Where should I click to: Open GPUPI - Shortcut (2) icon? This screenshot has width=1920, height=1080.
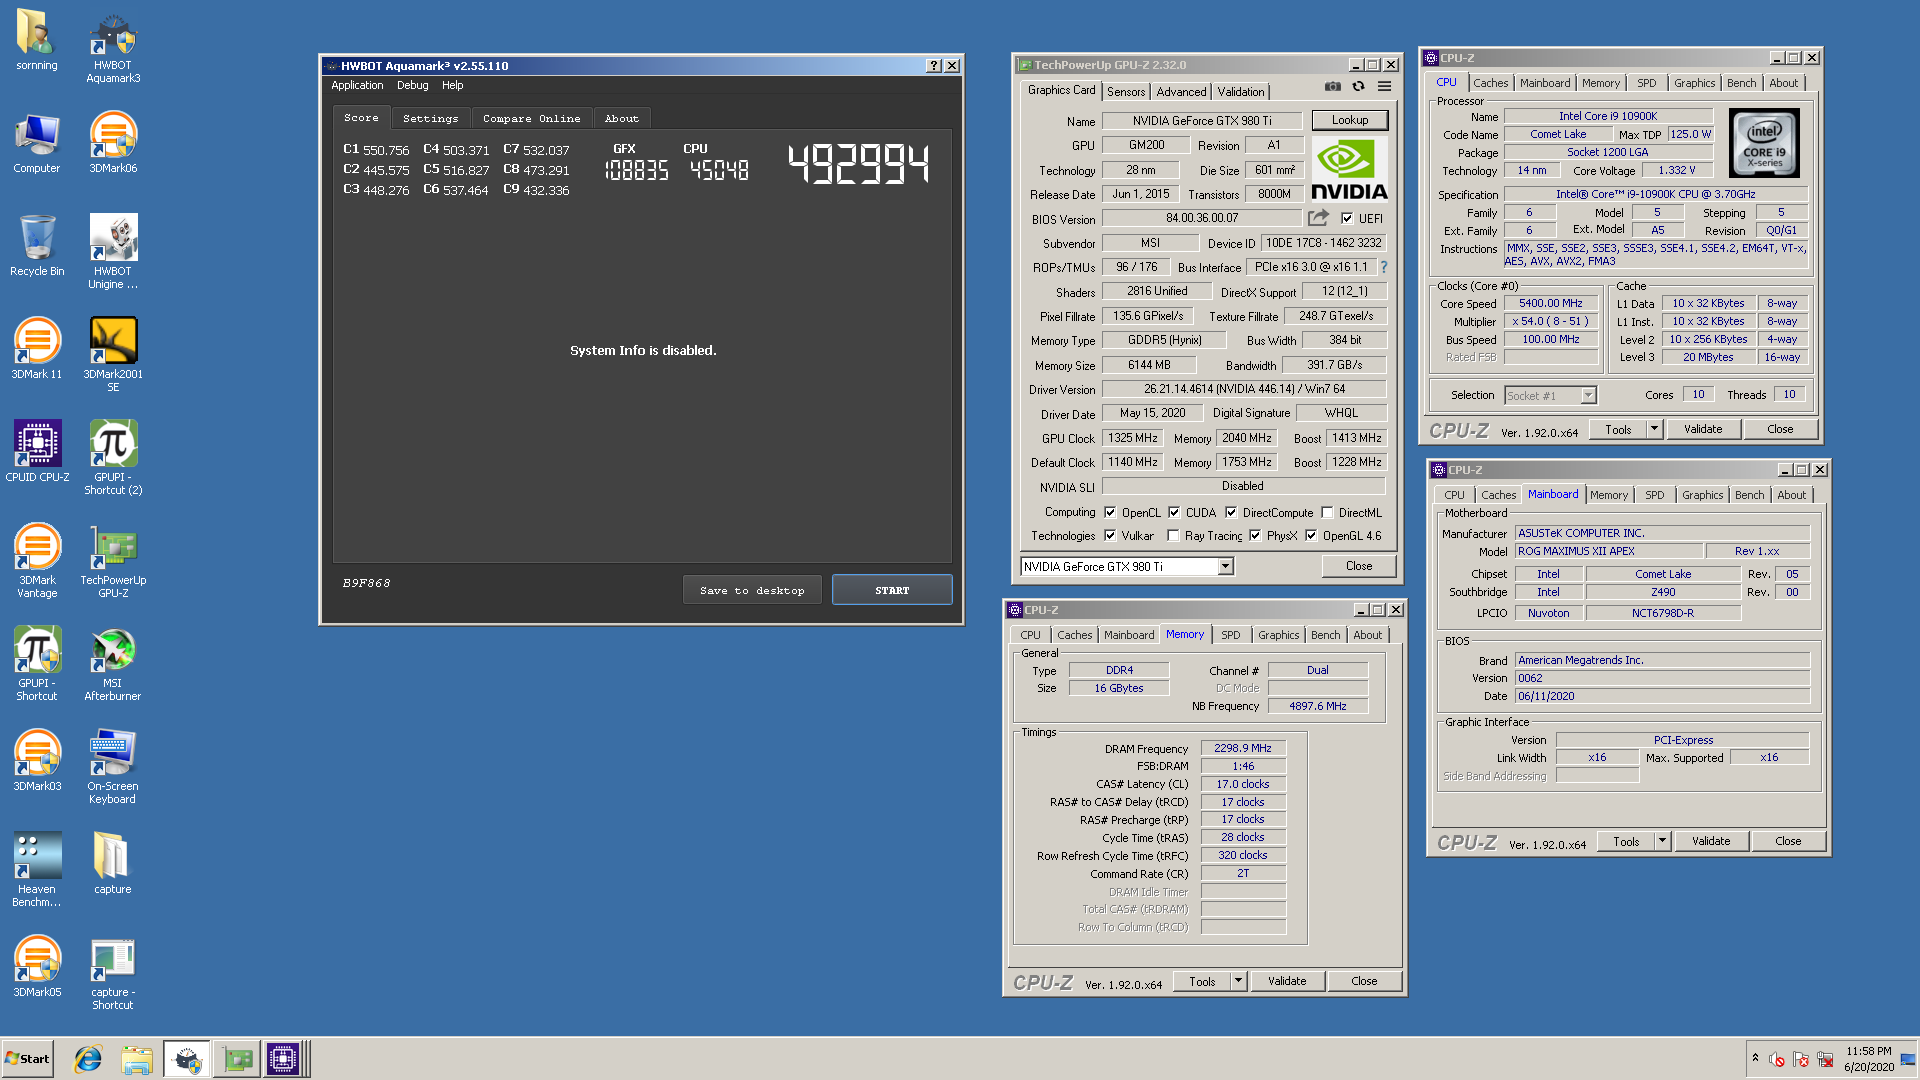(113, 457)
